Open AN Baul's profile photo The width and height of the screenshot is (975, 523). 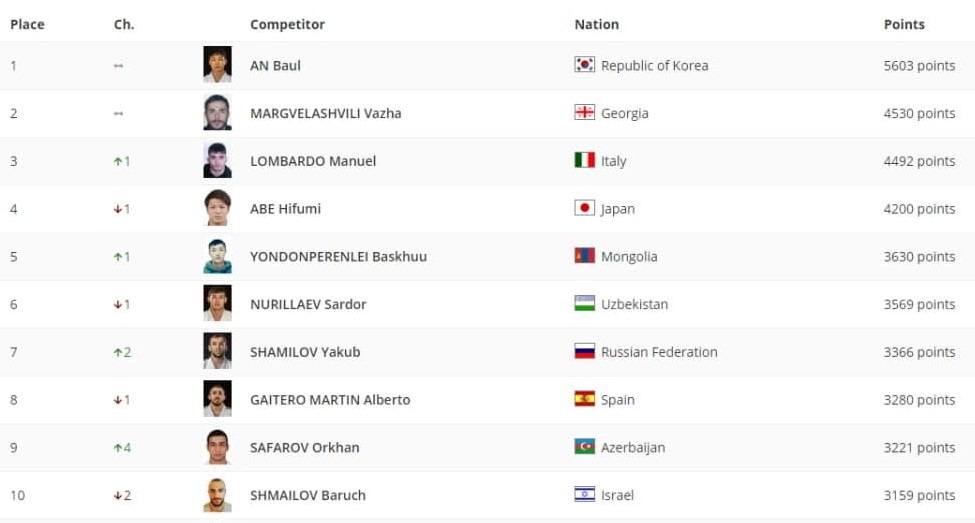coord(217,65)
